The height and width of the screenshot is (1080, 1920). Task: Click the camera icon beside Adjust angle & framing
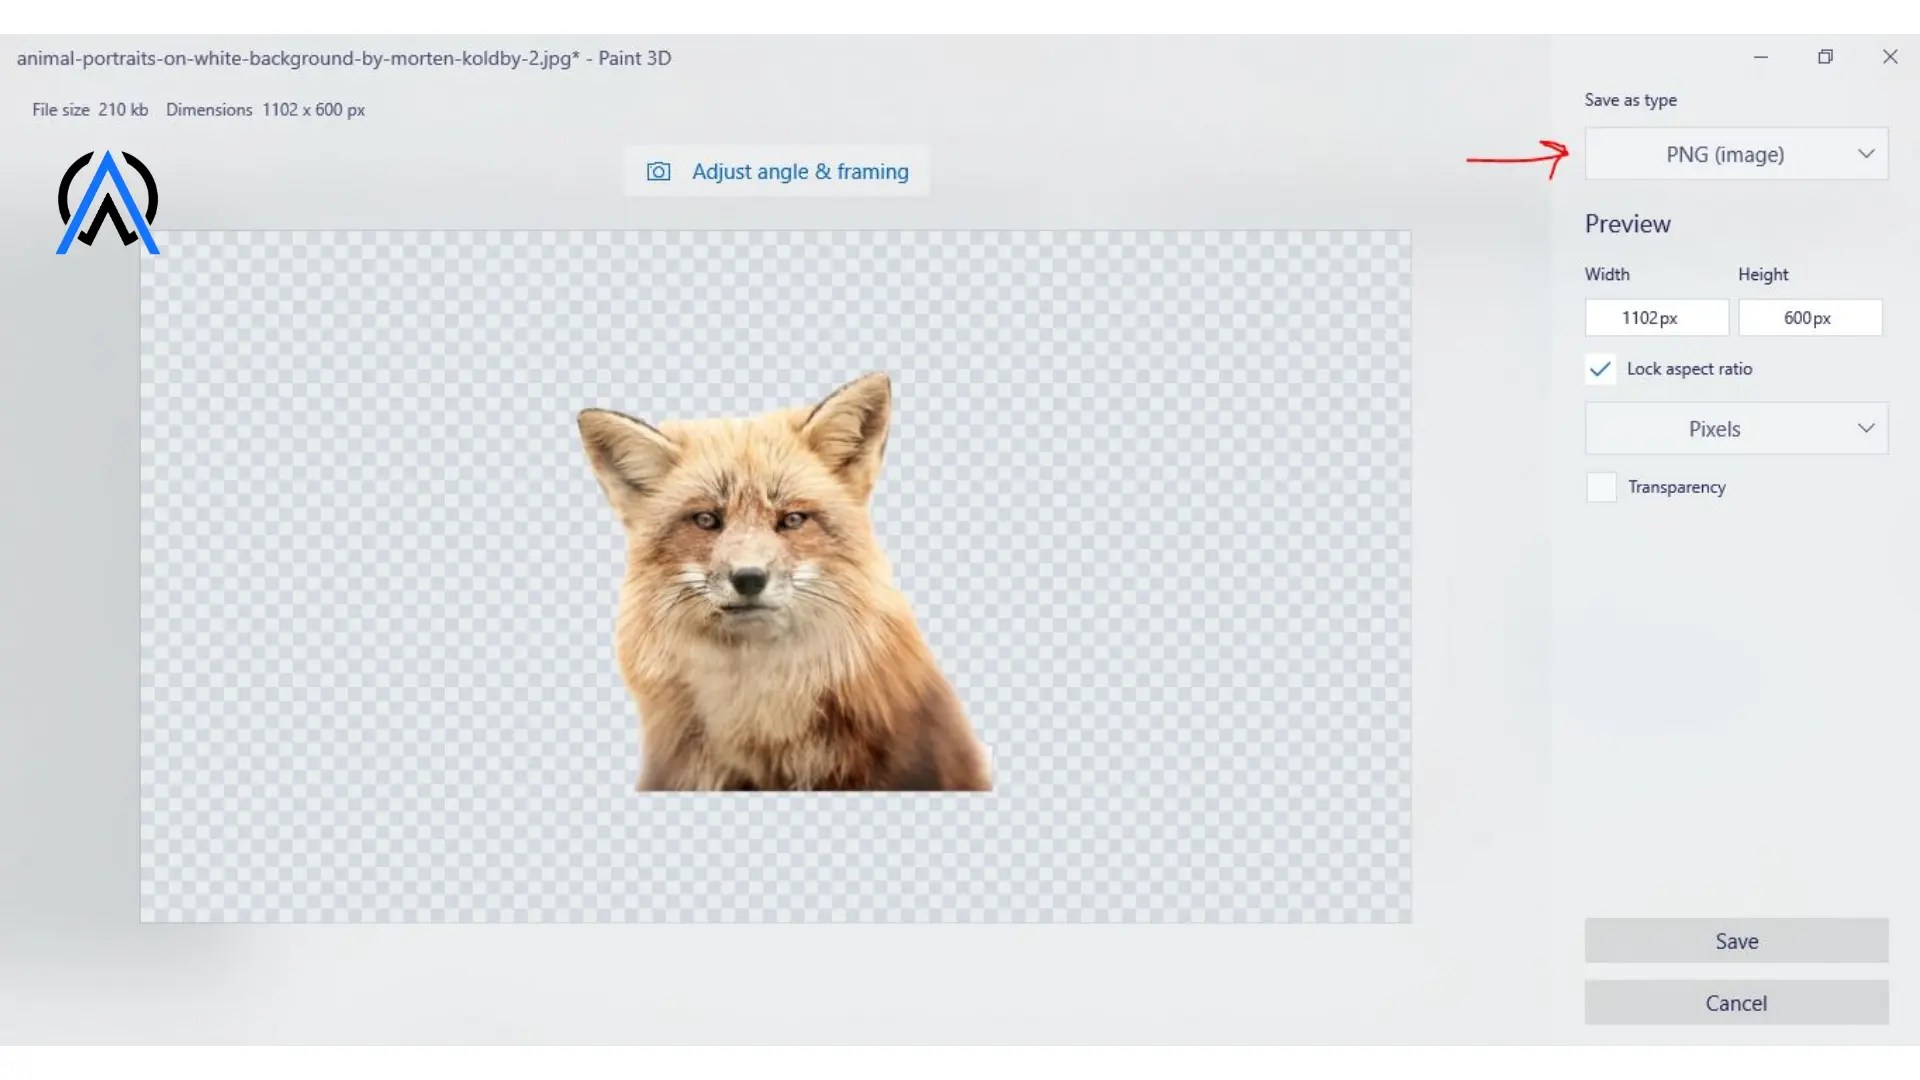[659, 171]
